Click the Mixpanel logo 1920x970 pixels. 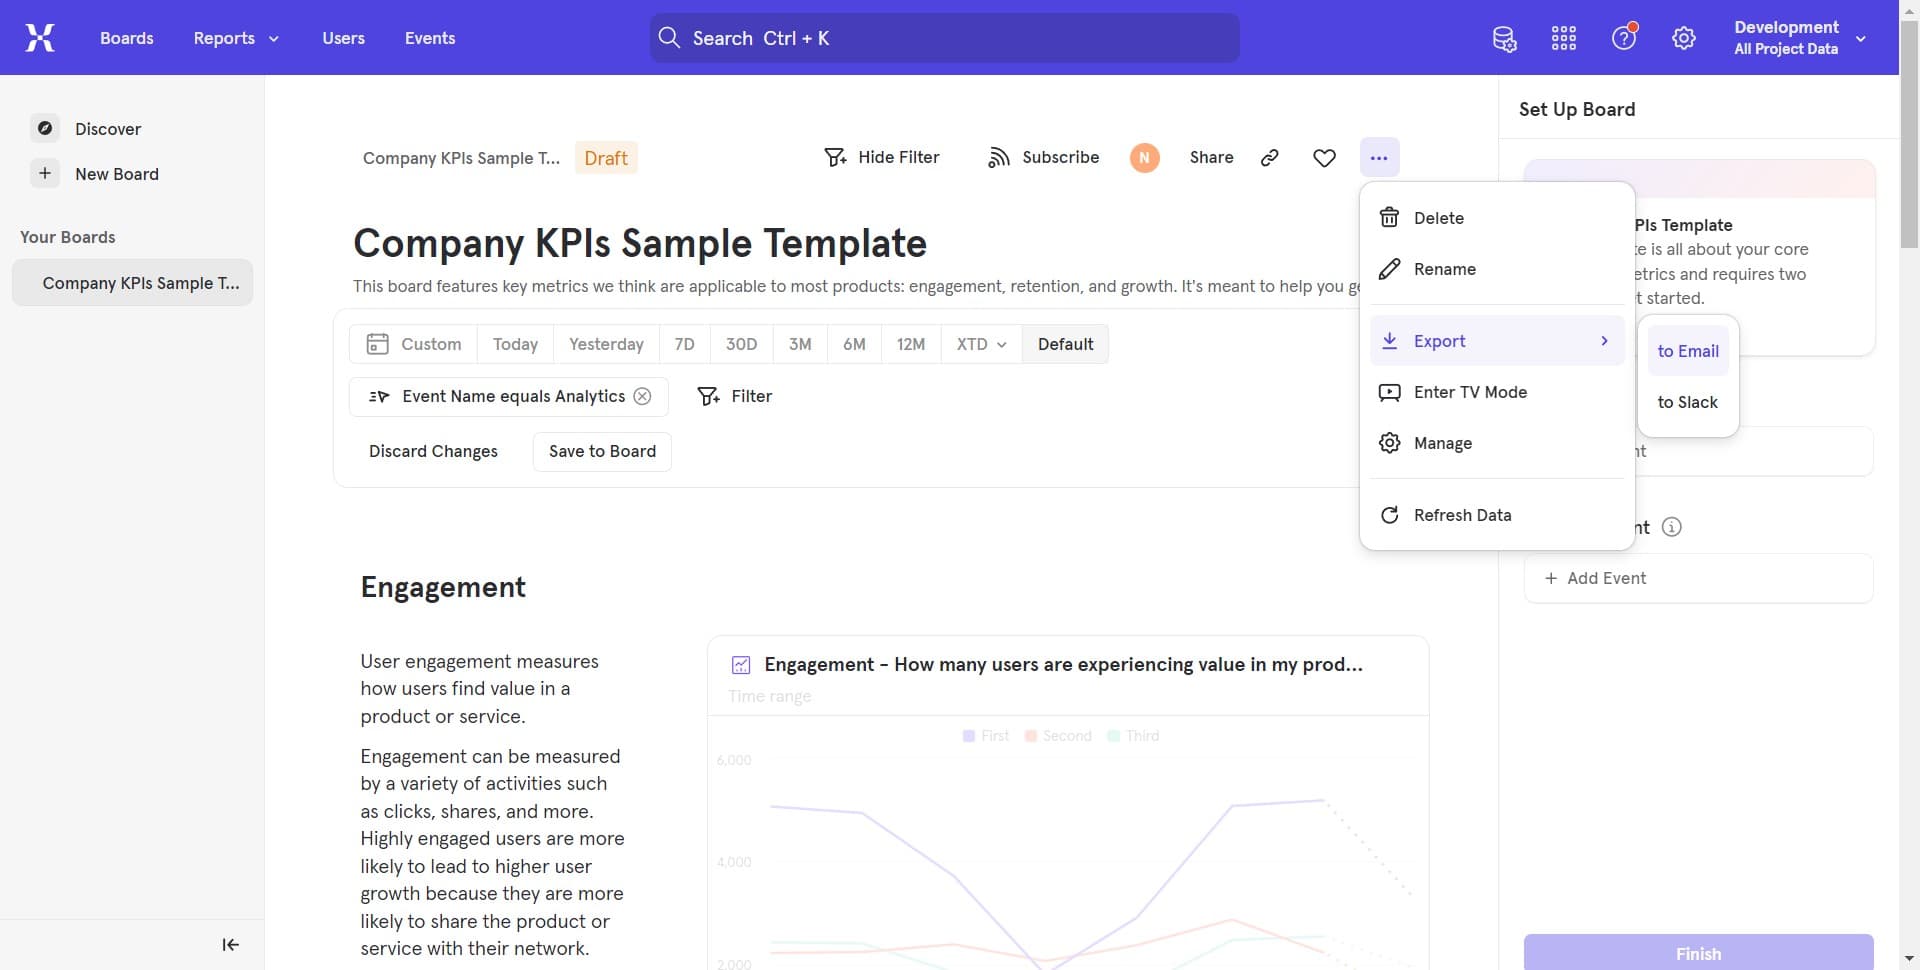(x=38, y=37)
